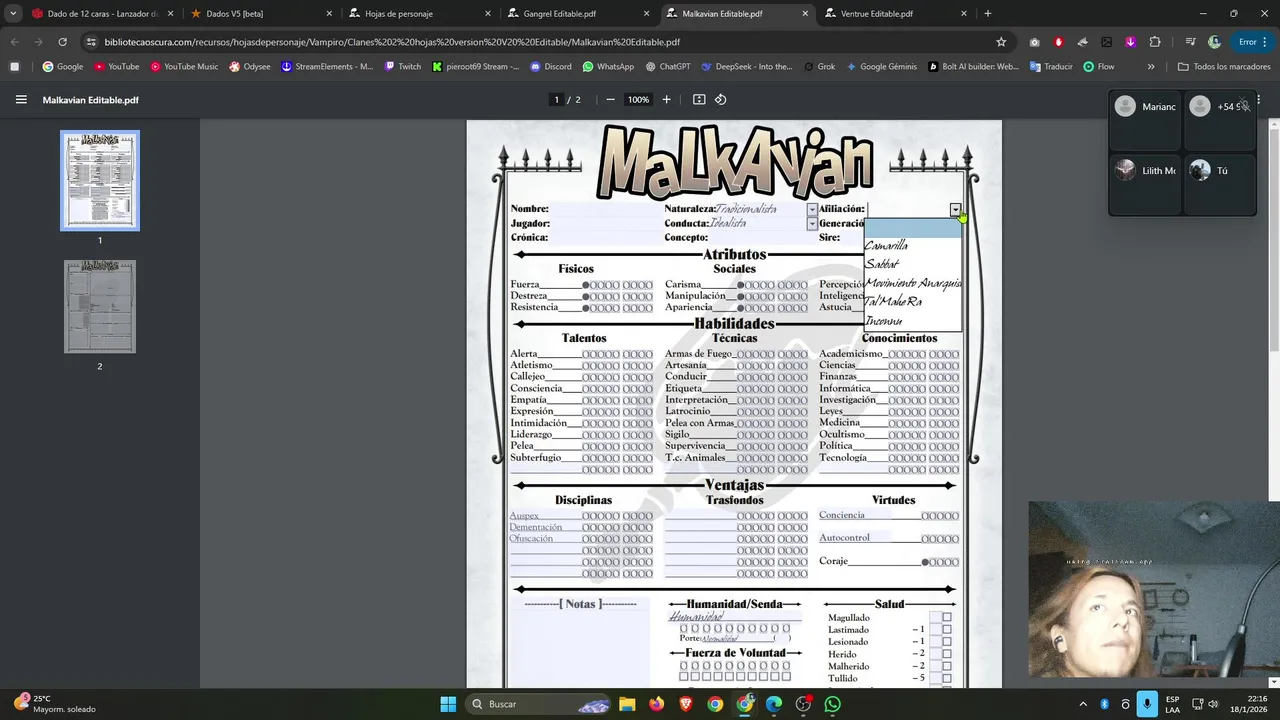Choose Inconnu from Afiliación list

[913, 321]
